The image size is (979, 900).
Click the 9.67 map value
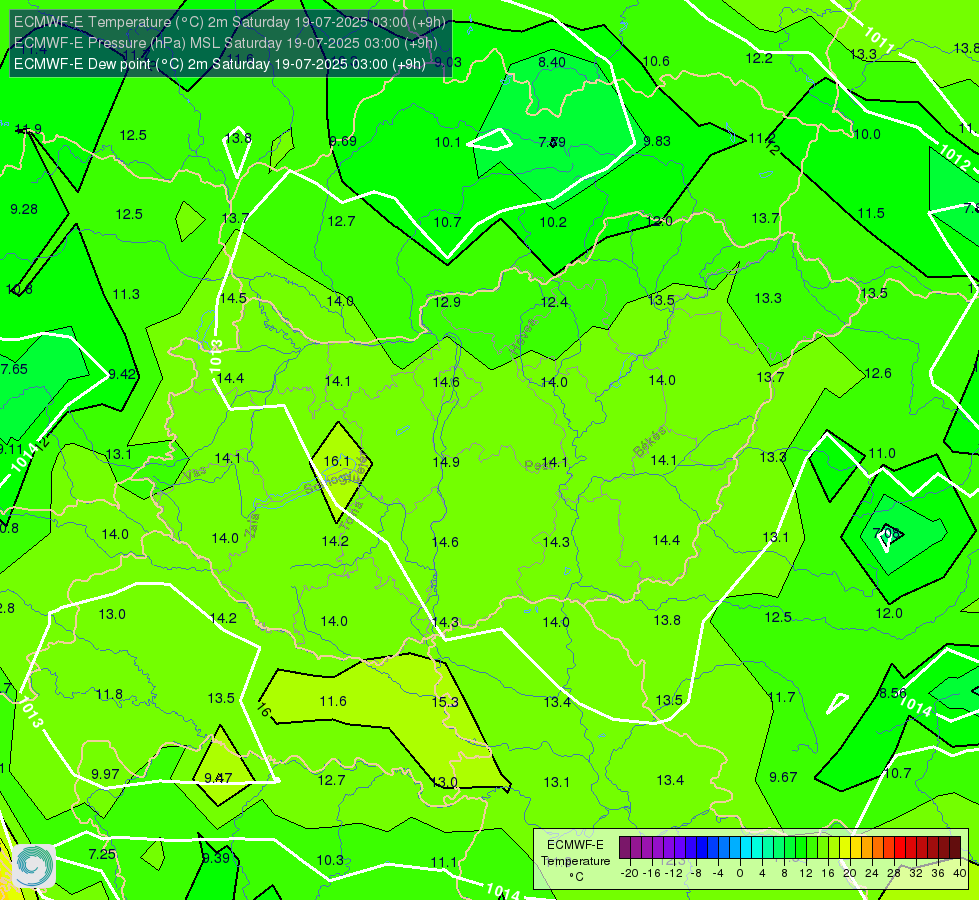783,777
